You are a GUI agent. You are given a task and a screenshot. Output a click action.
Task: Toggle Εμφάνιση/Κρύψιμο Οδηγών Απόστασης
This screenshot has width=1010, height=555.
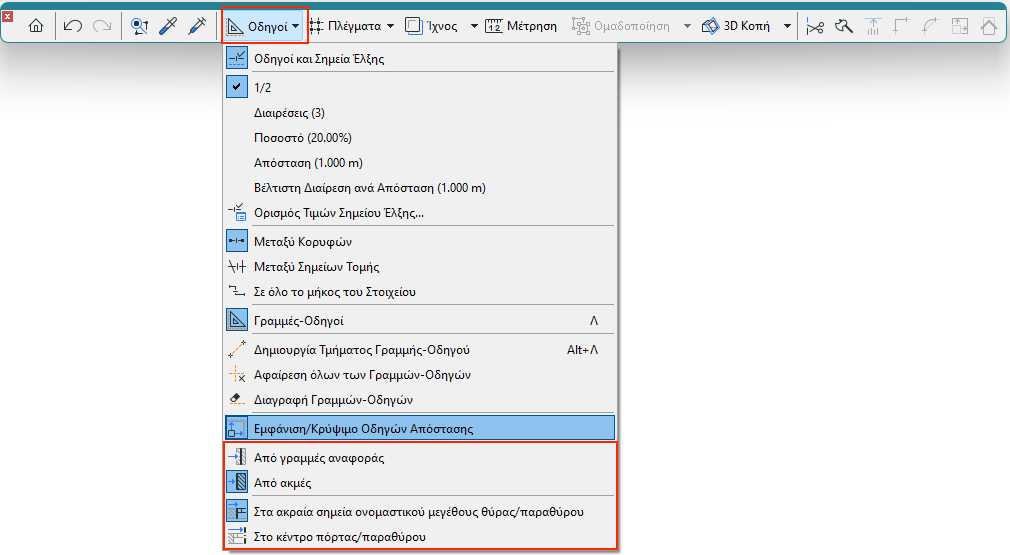tap(420, 428)
